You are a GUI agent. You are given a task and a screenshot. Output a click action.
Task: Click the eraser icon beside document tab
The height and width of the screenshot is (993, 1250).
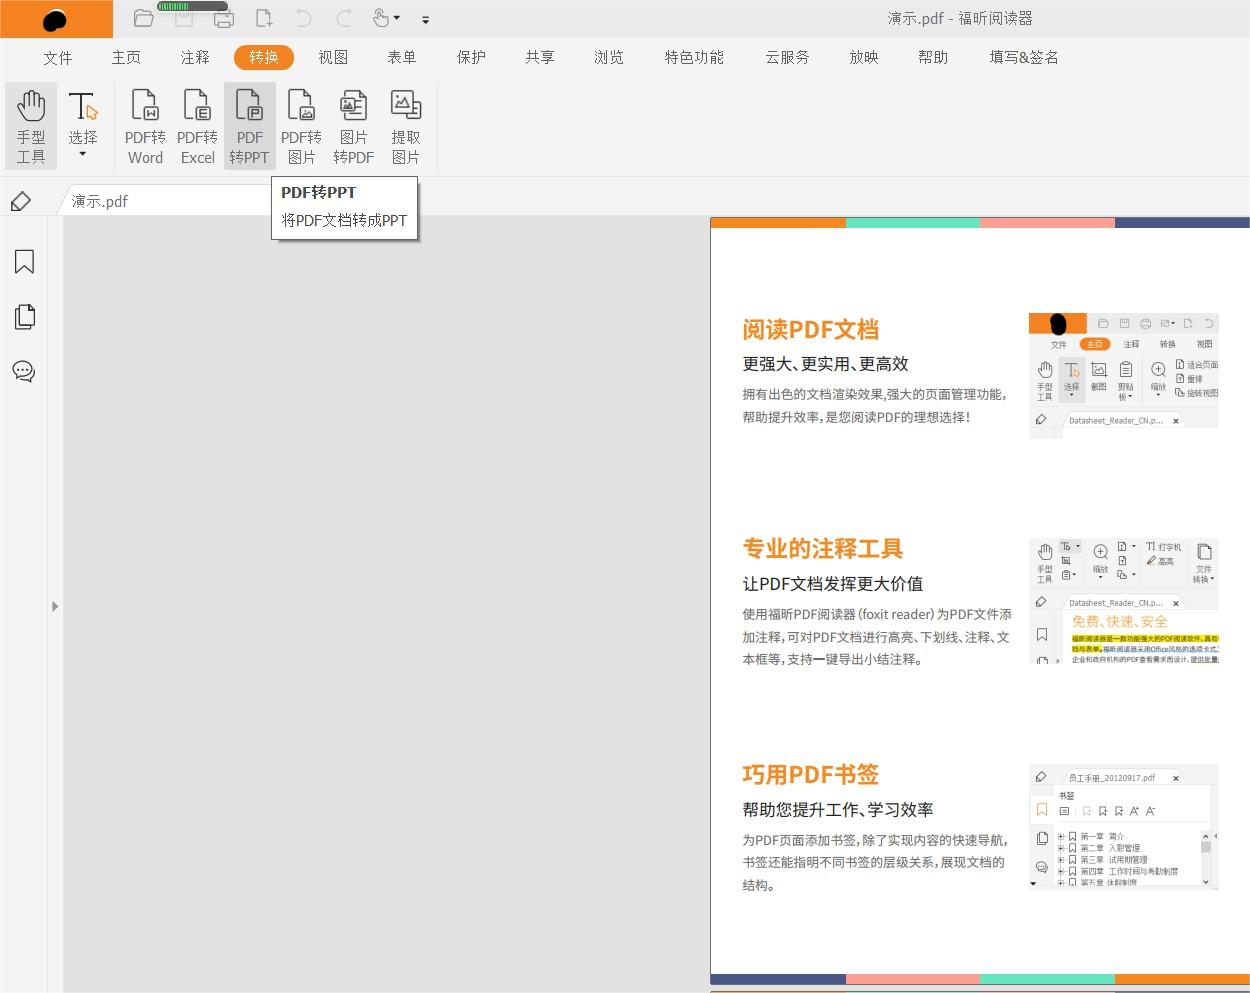point(20,201)
